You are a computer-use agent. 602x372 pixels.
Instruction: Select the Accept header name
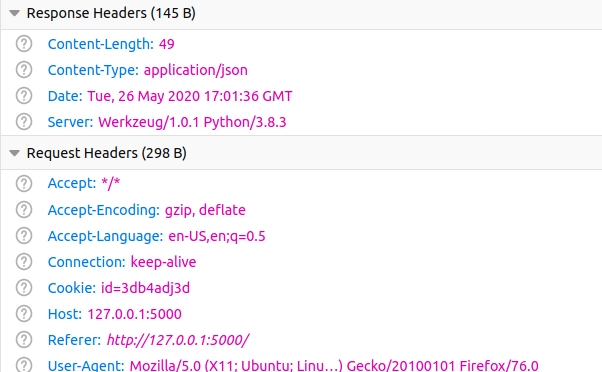[x=72, y=184]
